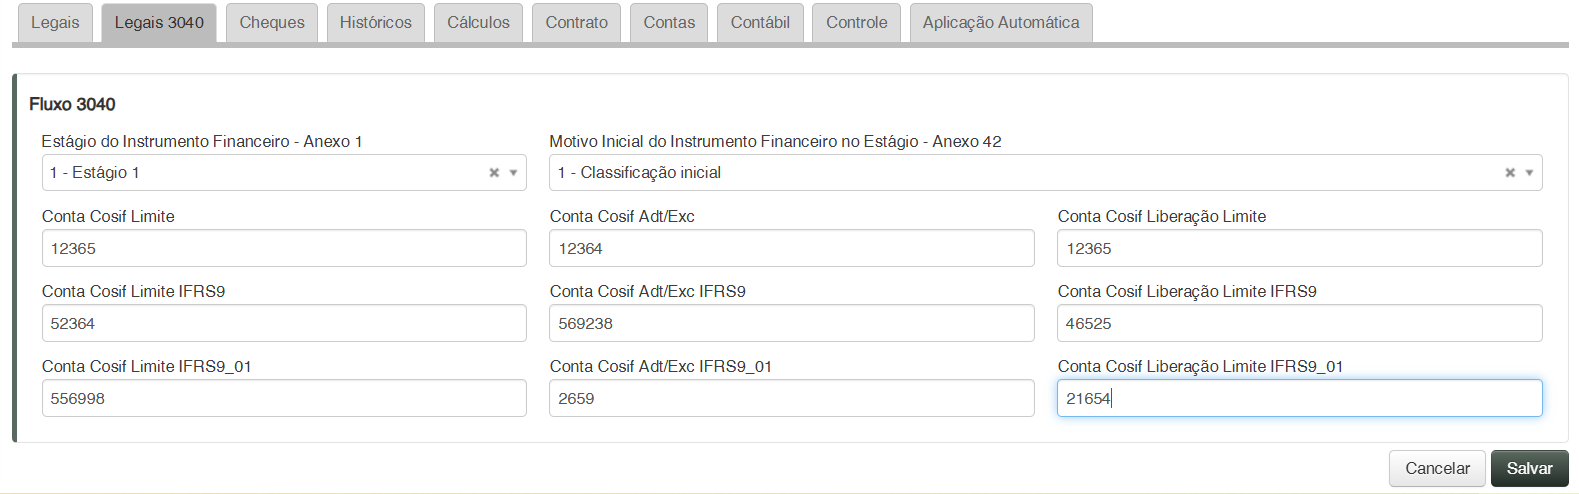The image size is (1579, 494).
Task: Show the Controle tab
Action: 856,23
